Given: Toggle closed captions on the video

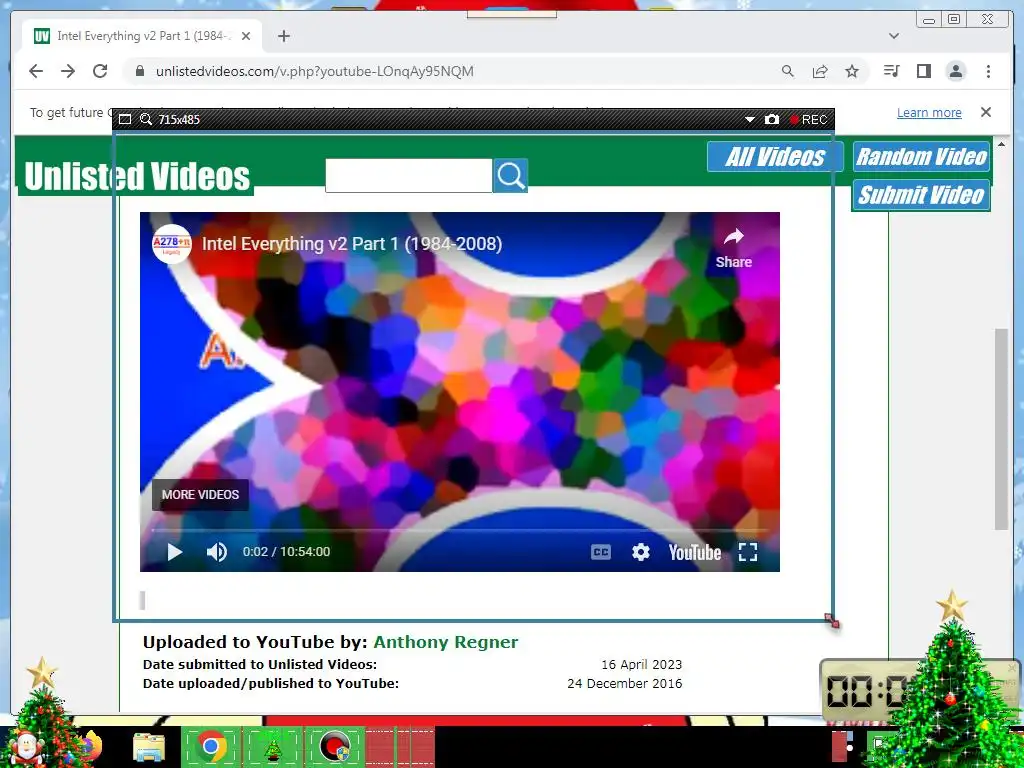Looking at the screenshot, I should [601, 552].
